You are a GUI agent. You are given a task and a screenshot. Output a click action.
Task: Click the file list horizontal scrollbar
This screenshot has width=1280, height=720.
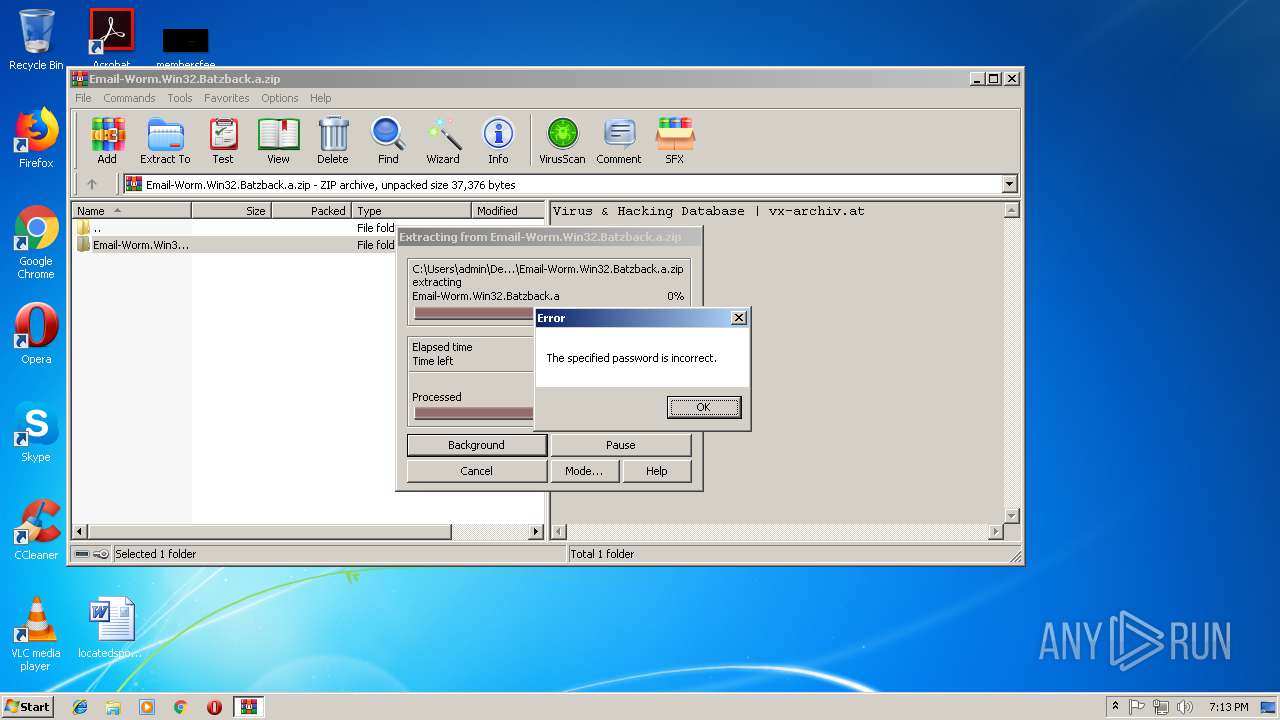click(x=270, y=532)
